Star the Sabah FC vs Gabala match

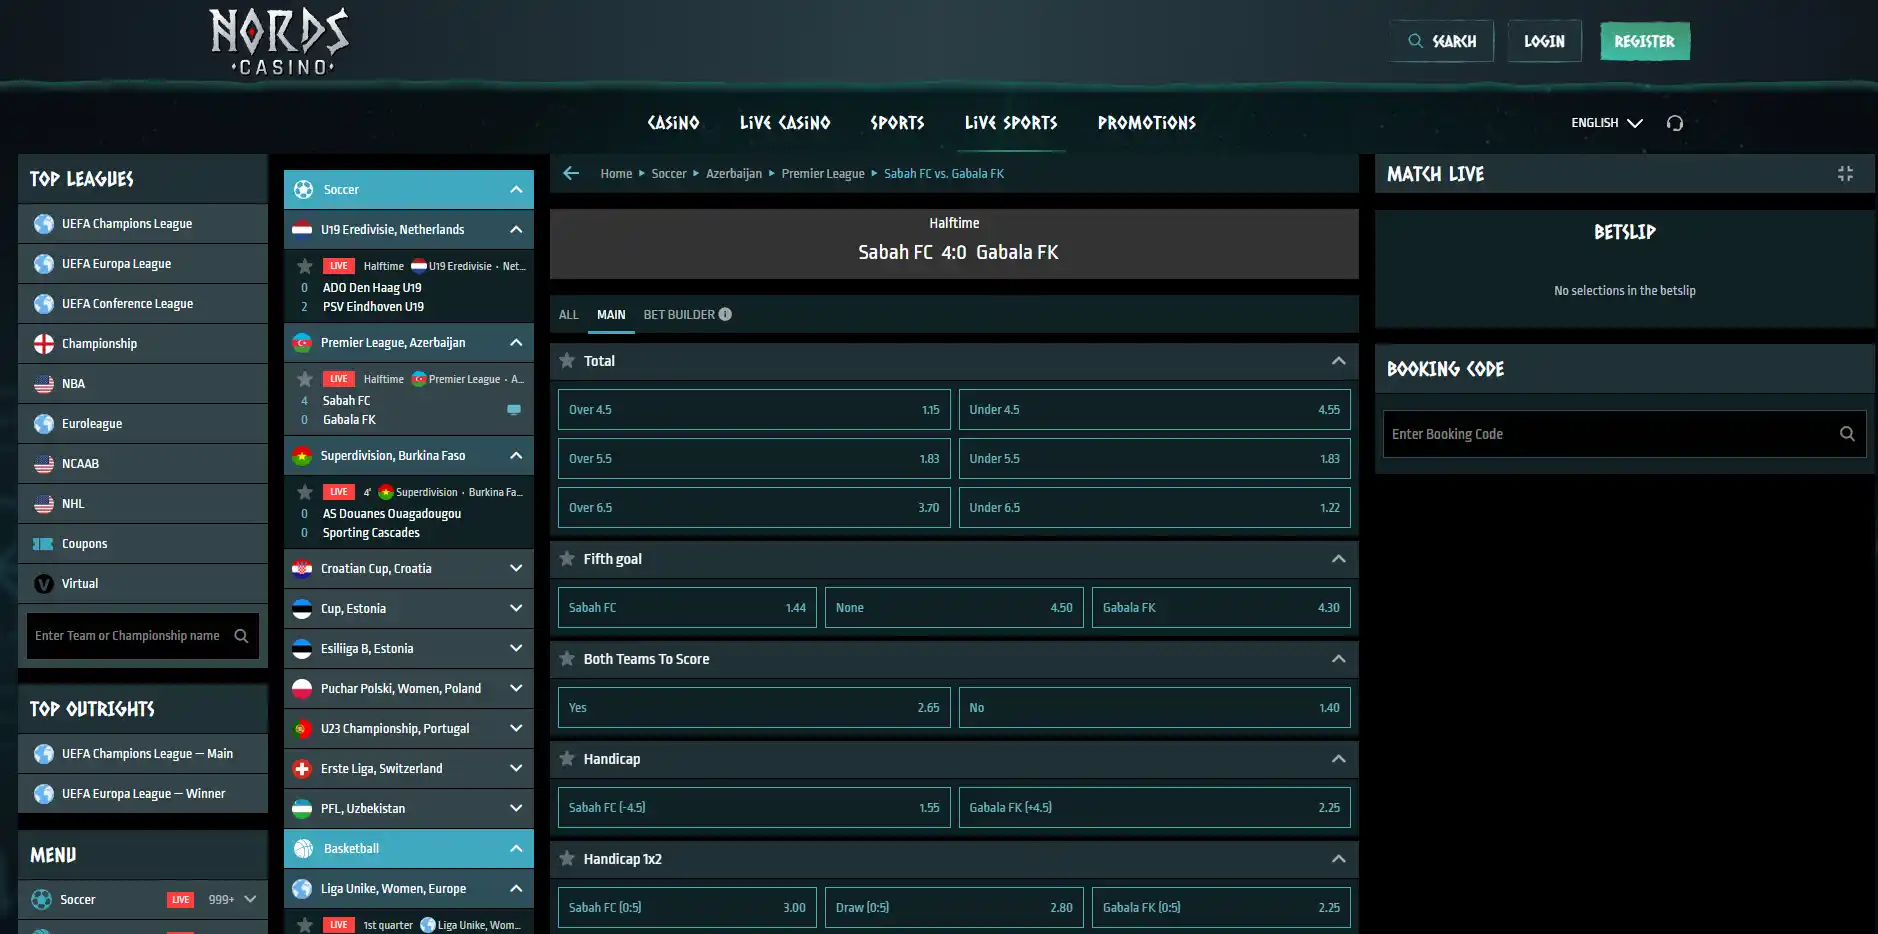pos(305,379)
